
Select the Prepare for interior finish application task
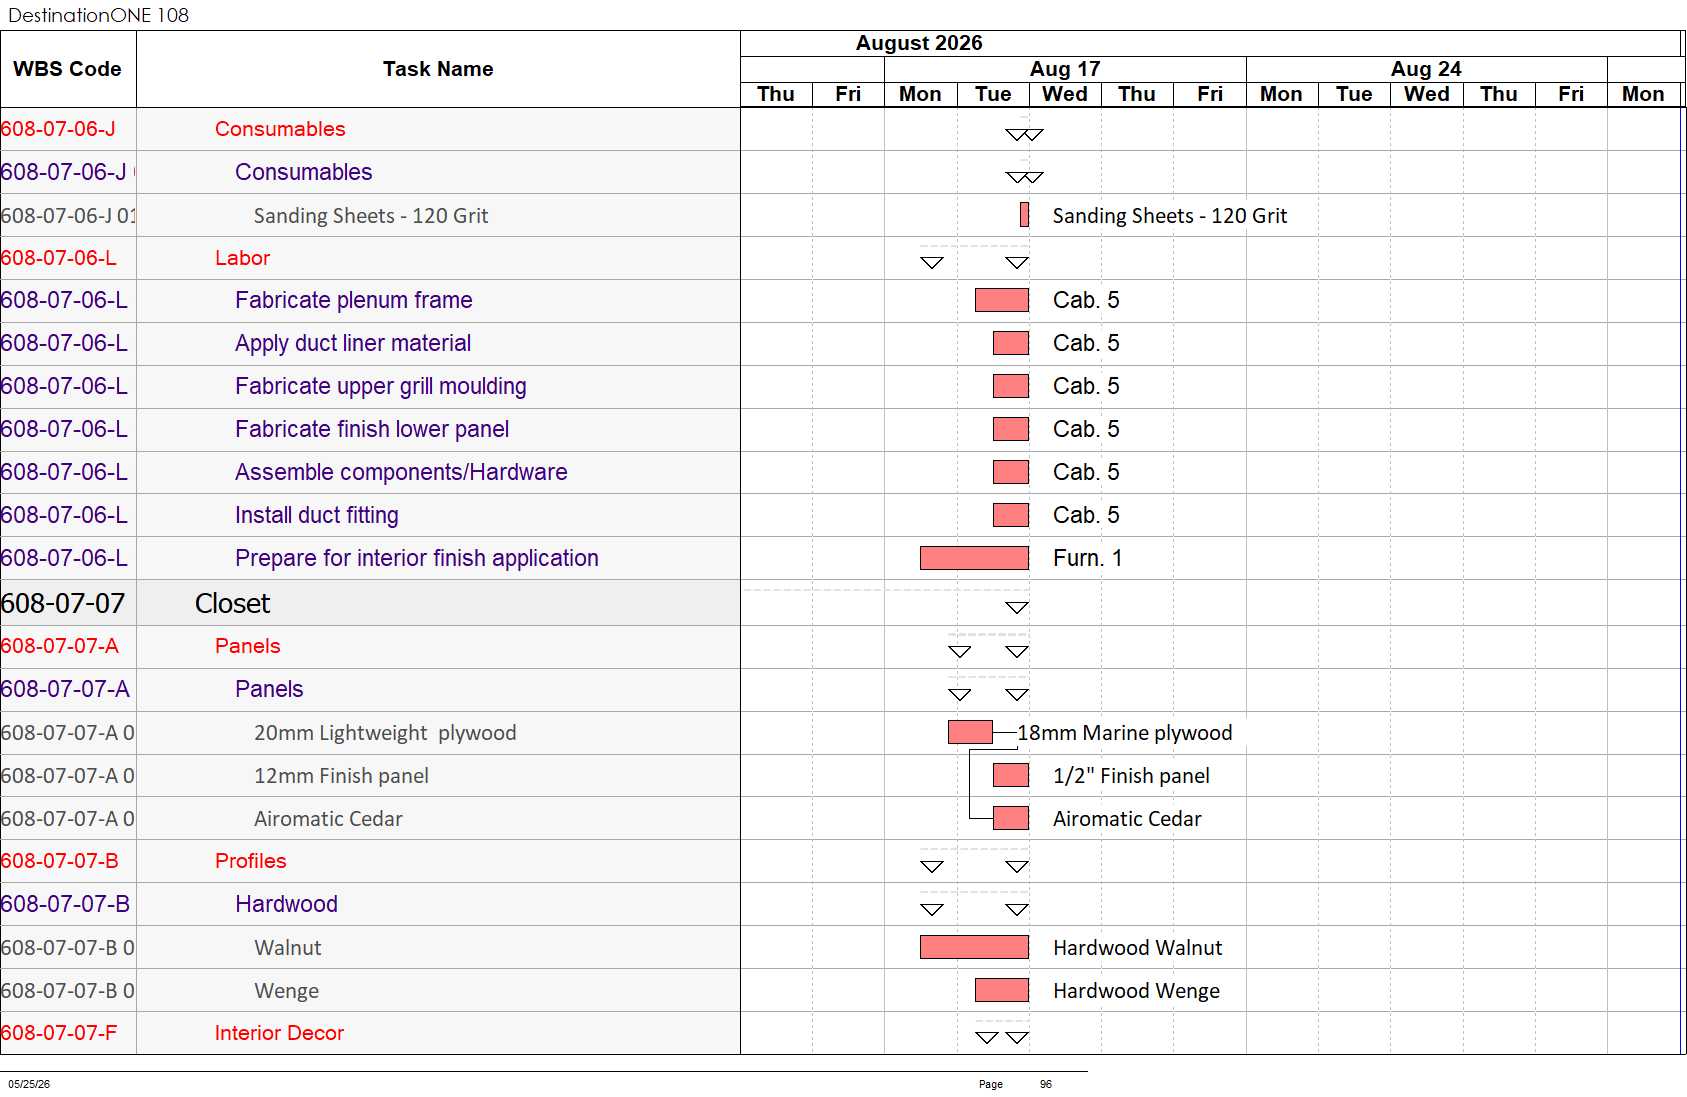(416, 558)
